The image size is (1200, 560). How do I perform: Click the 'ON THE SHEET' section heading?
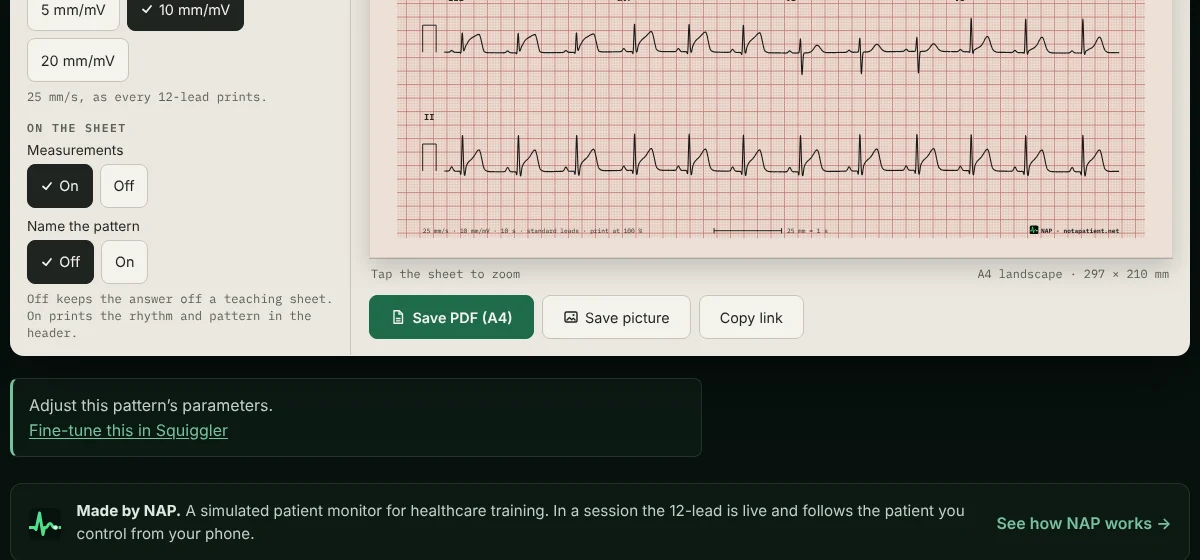pos(76,128)
